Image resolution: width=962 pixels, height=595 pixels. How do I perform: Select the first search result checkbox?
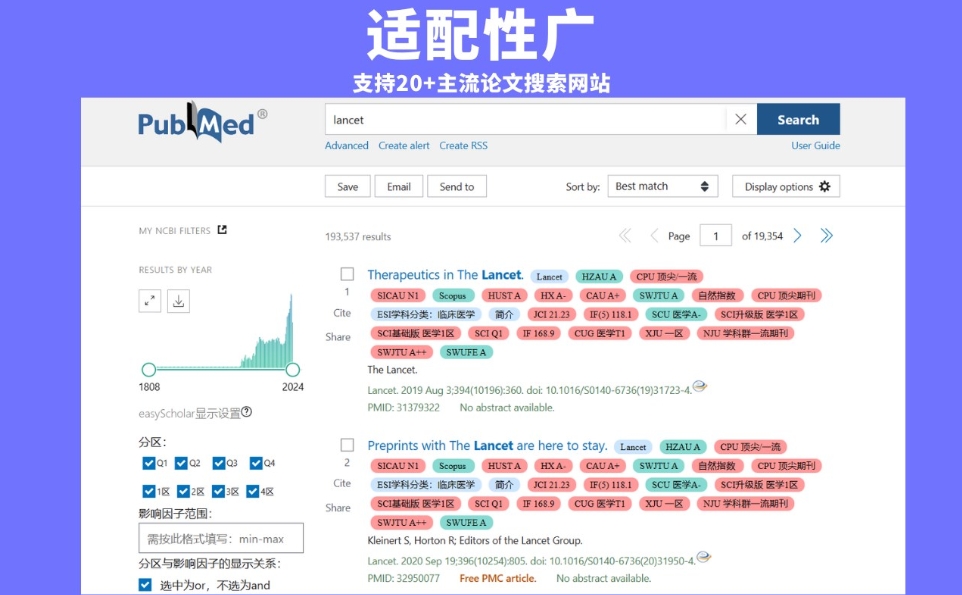click(x=347, y=273)
